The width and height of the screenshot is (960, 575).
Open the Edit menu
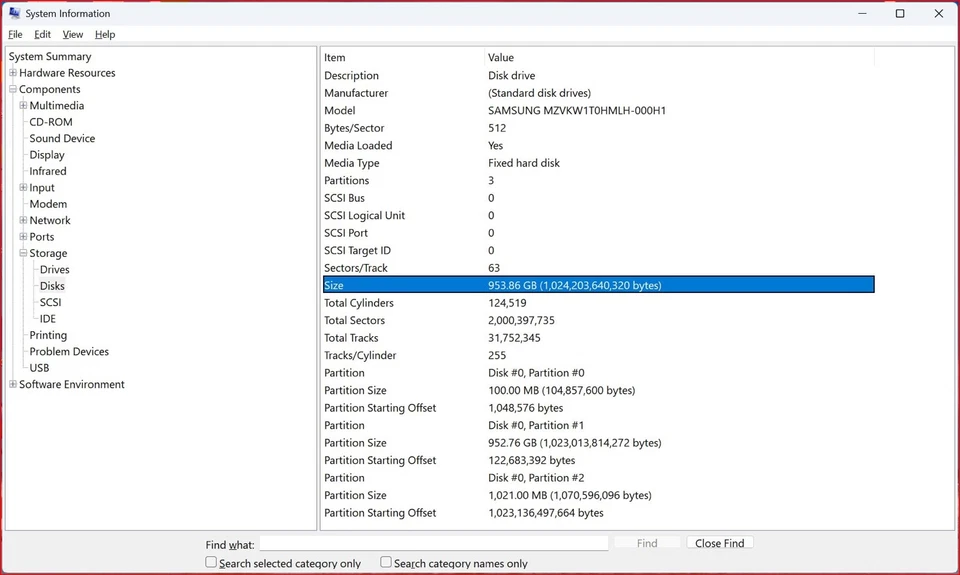[42, 34]
